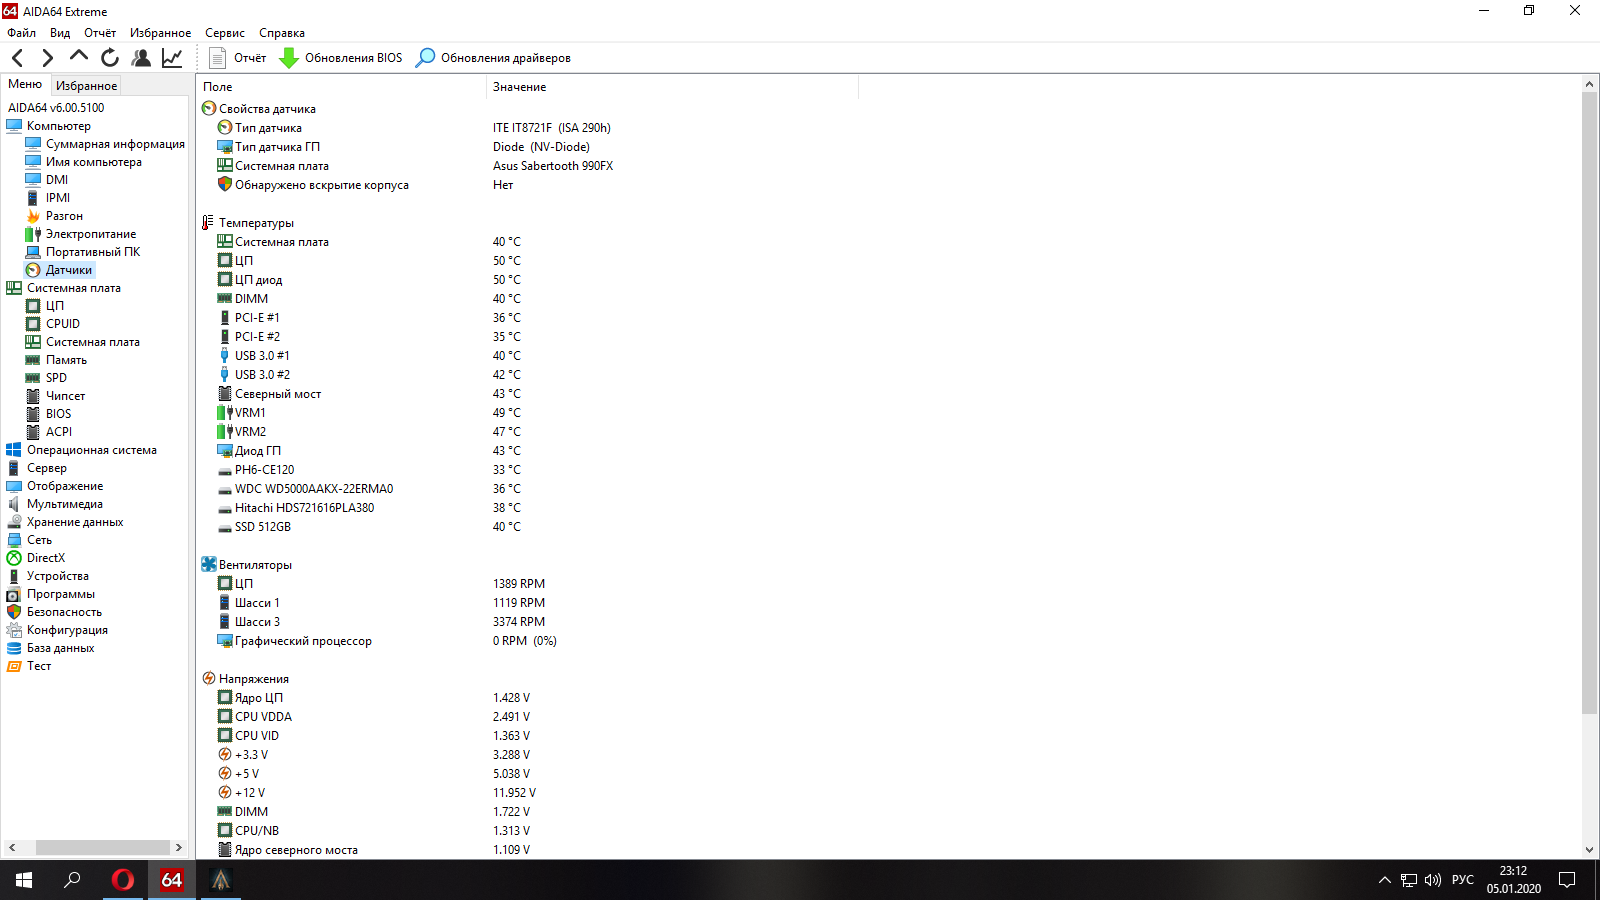Open the Opera browser from taskbar
Screen dimensions: 1600x900
point(123,880)
